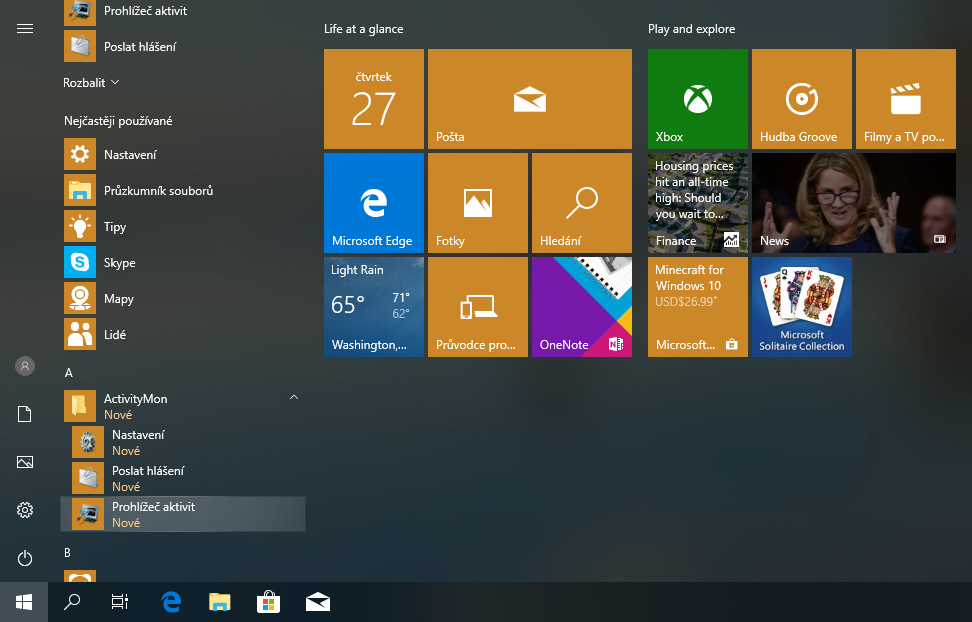Jump to letter A section header

pyautogui.click(x=69, y=373)
